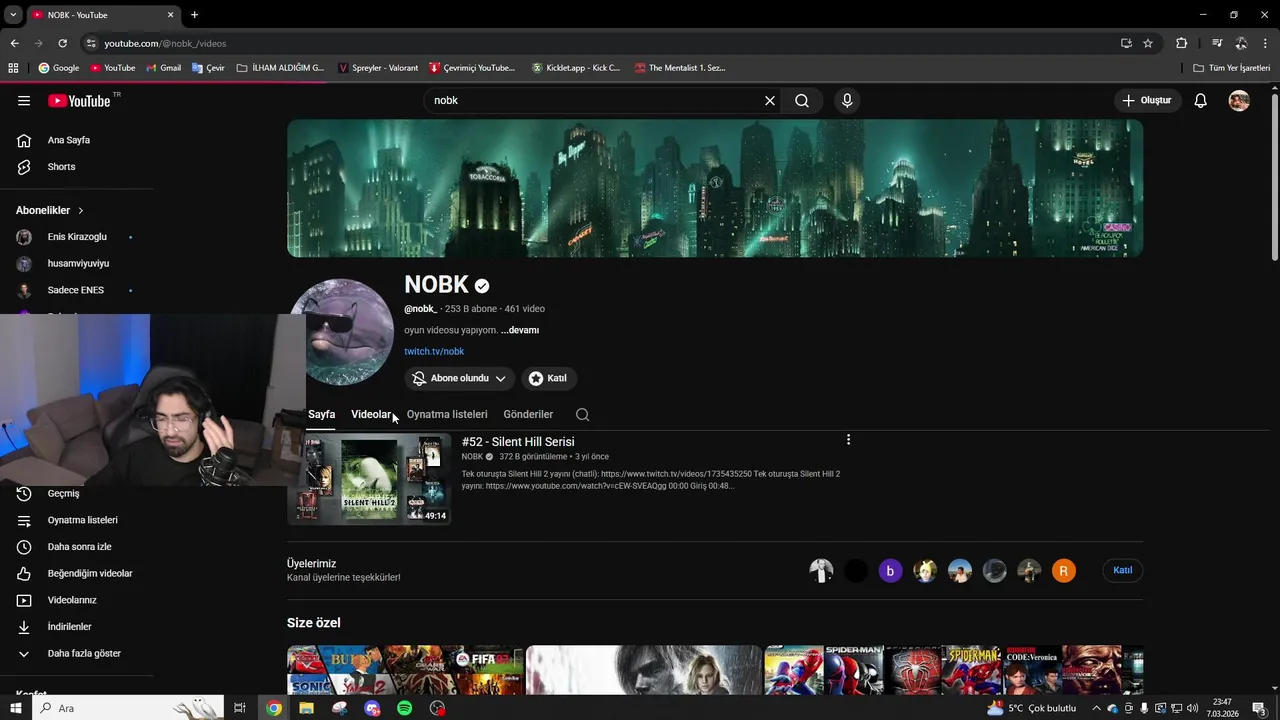
Task: Switch to the Sayfa tab
Action: [x=321, y=414]
